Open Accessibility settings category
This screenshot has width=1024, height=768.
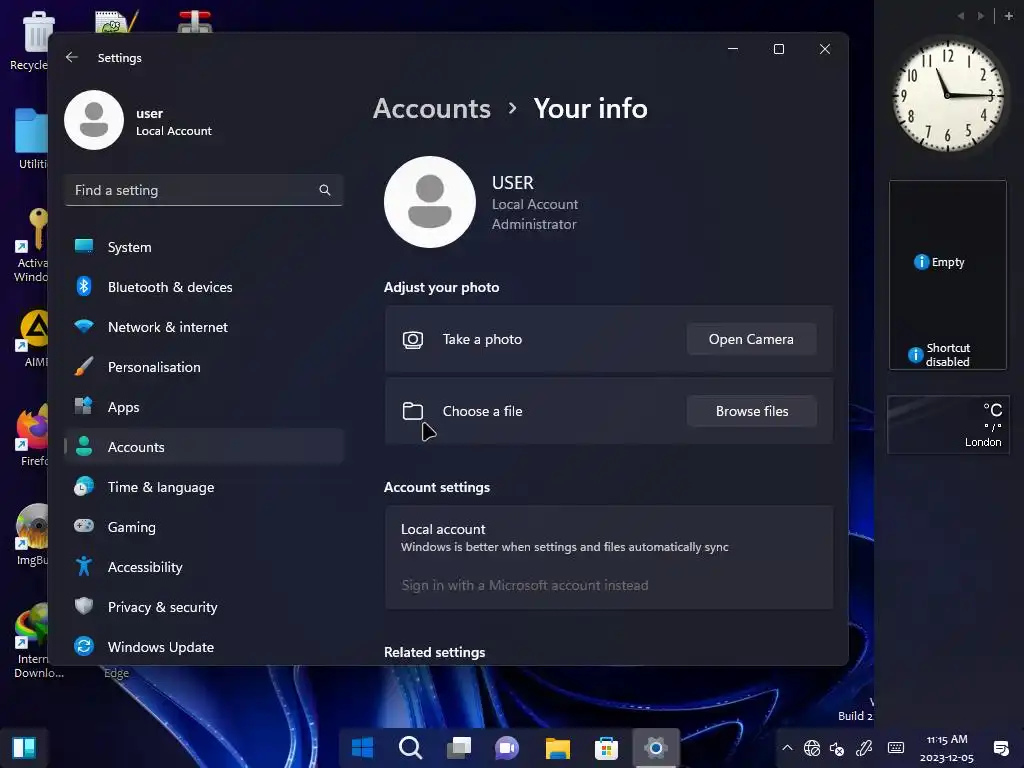tap(204, 567)
